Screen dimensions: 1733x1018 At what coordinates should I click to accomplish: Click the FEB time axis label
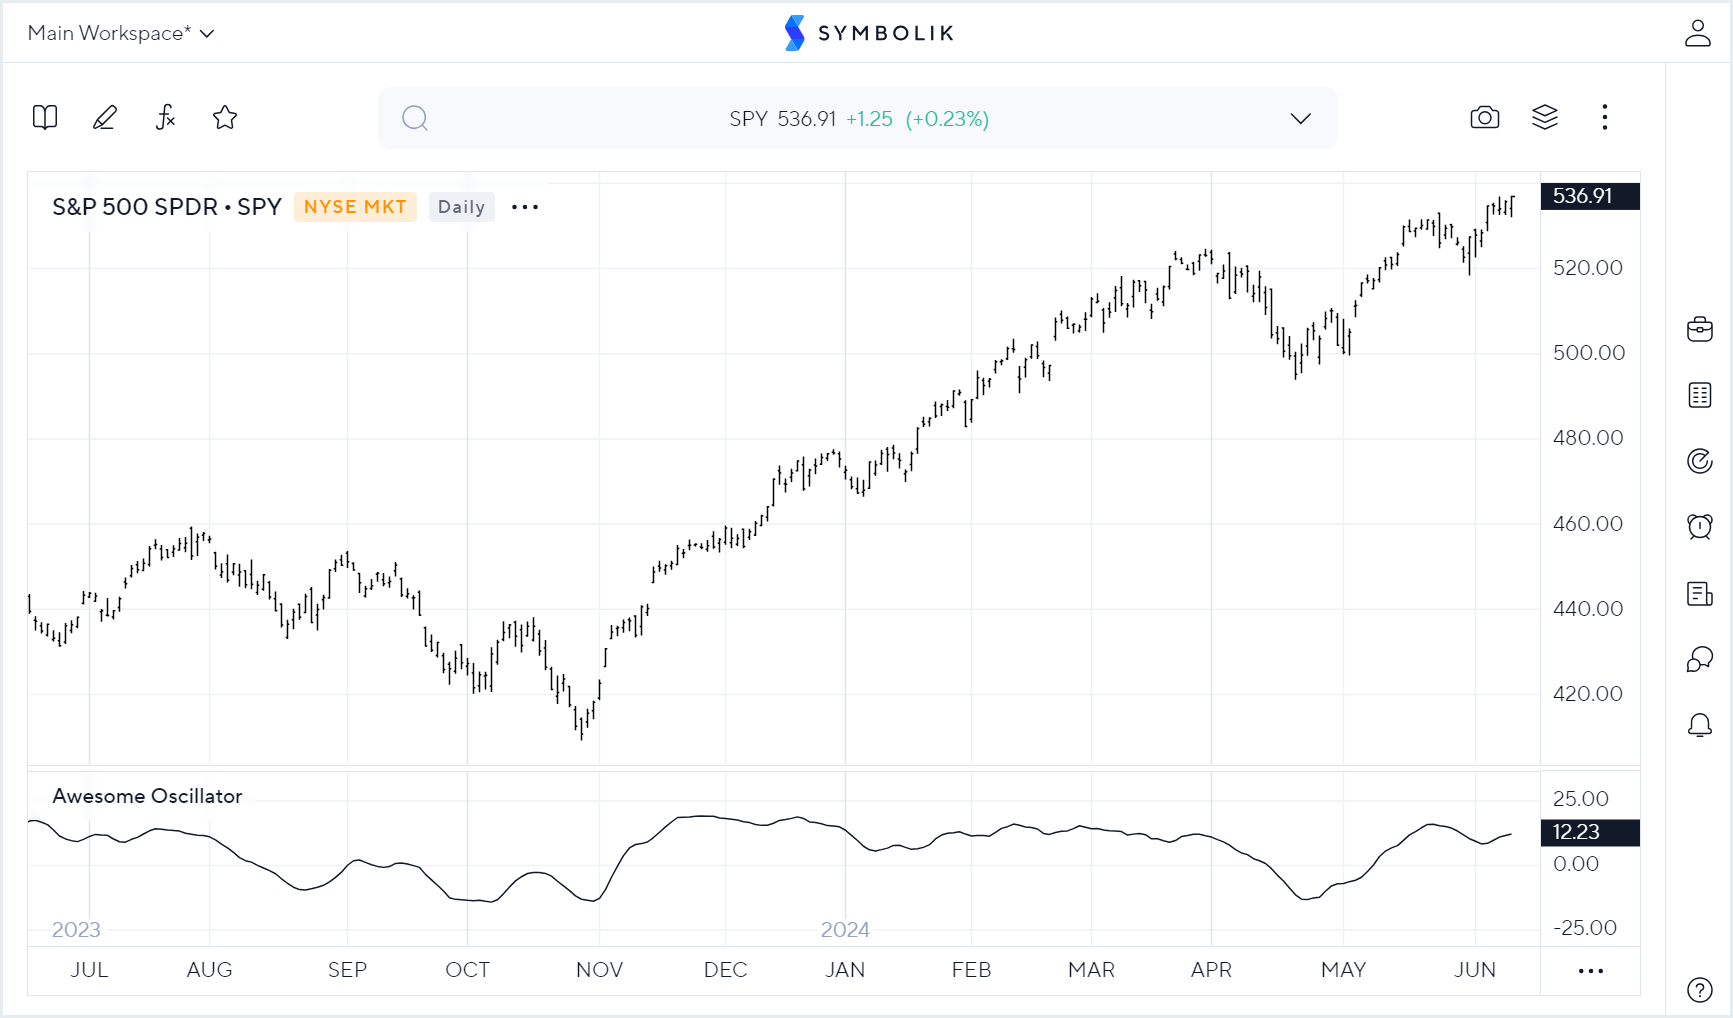pyautogui.click(x=971, y=970)
